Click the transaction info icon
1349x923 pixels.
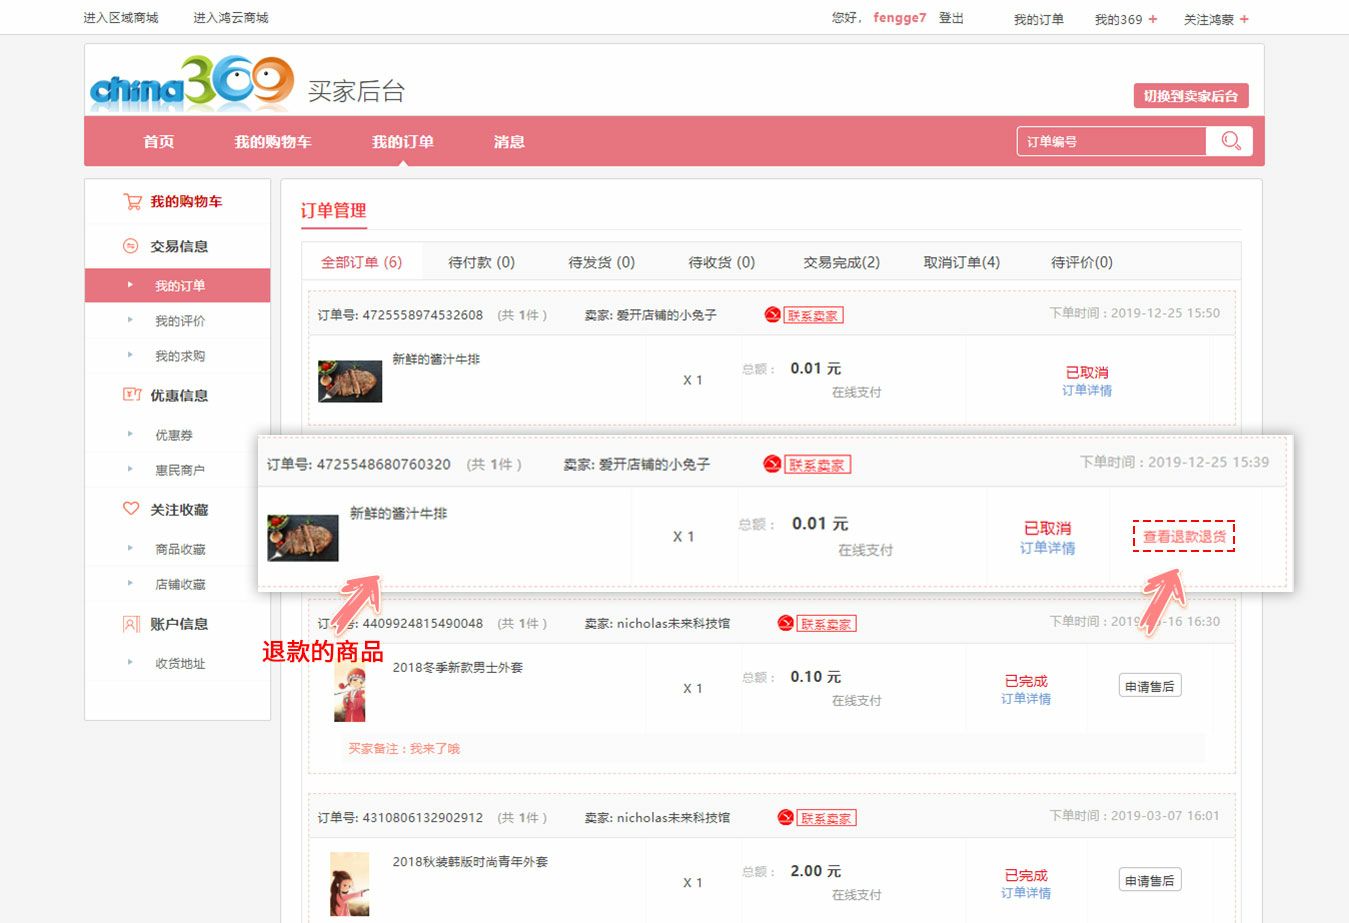[x=130, y=246]
